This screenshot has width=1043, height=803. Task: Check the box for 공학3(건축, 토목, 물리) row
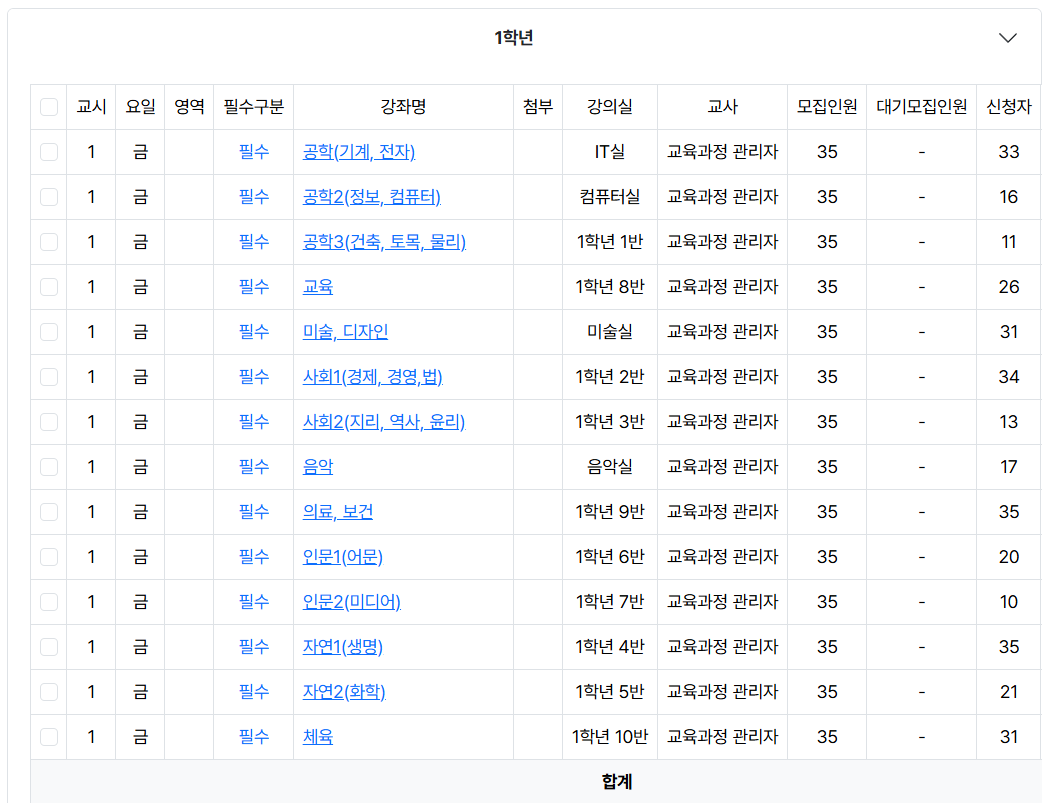(x=49, y=241)
